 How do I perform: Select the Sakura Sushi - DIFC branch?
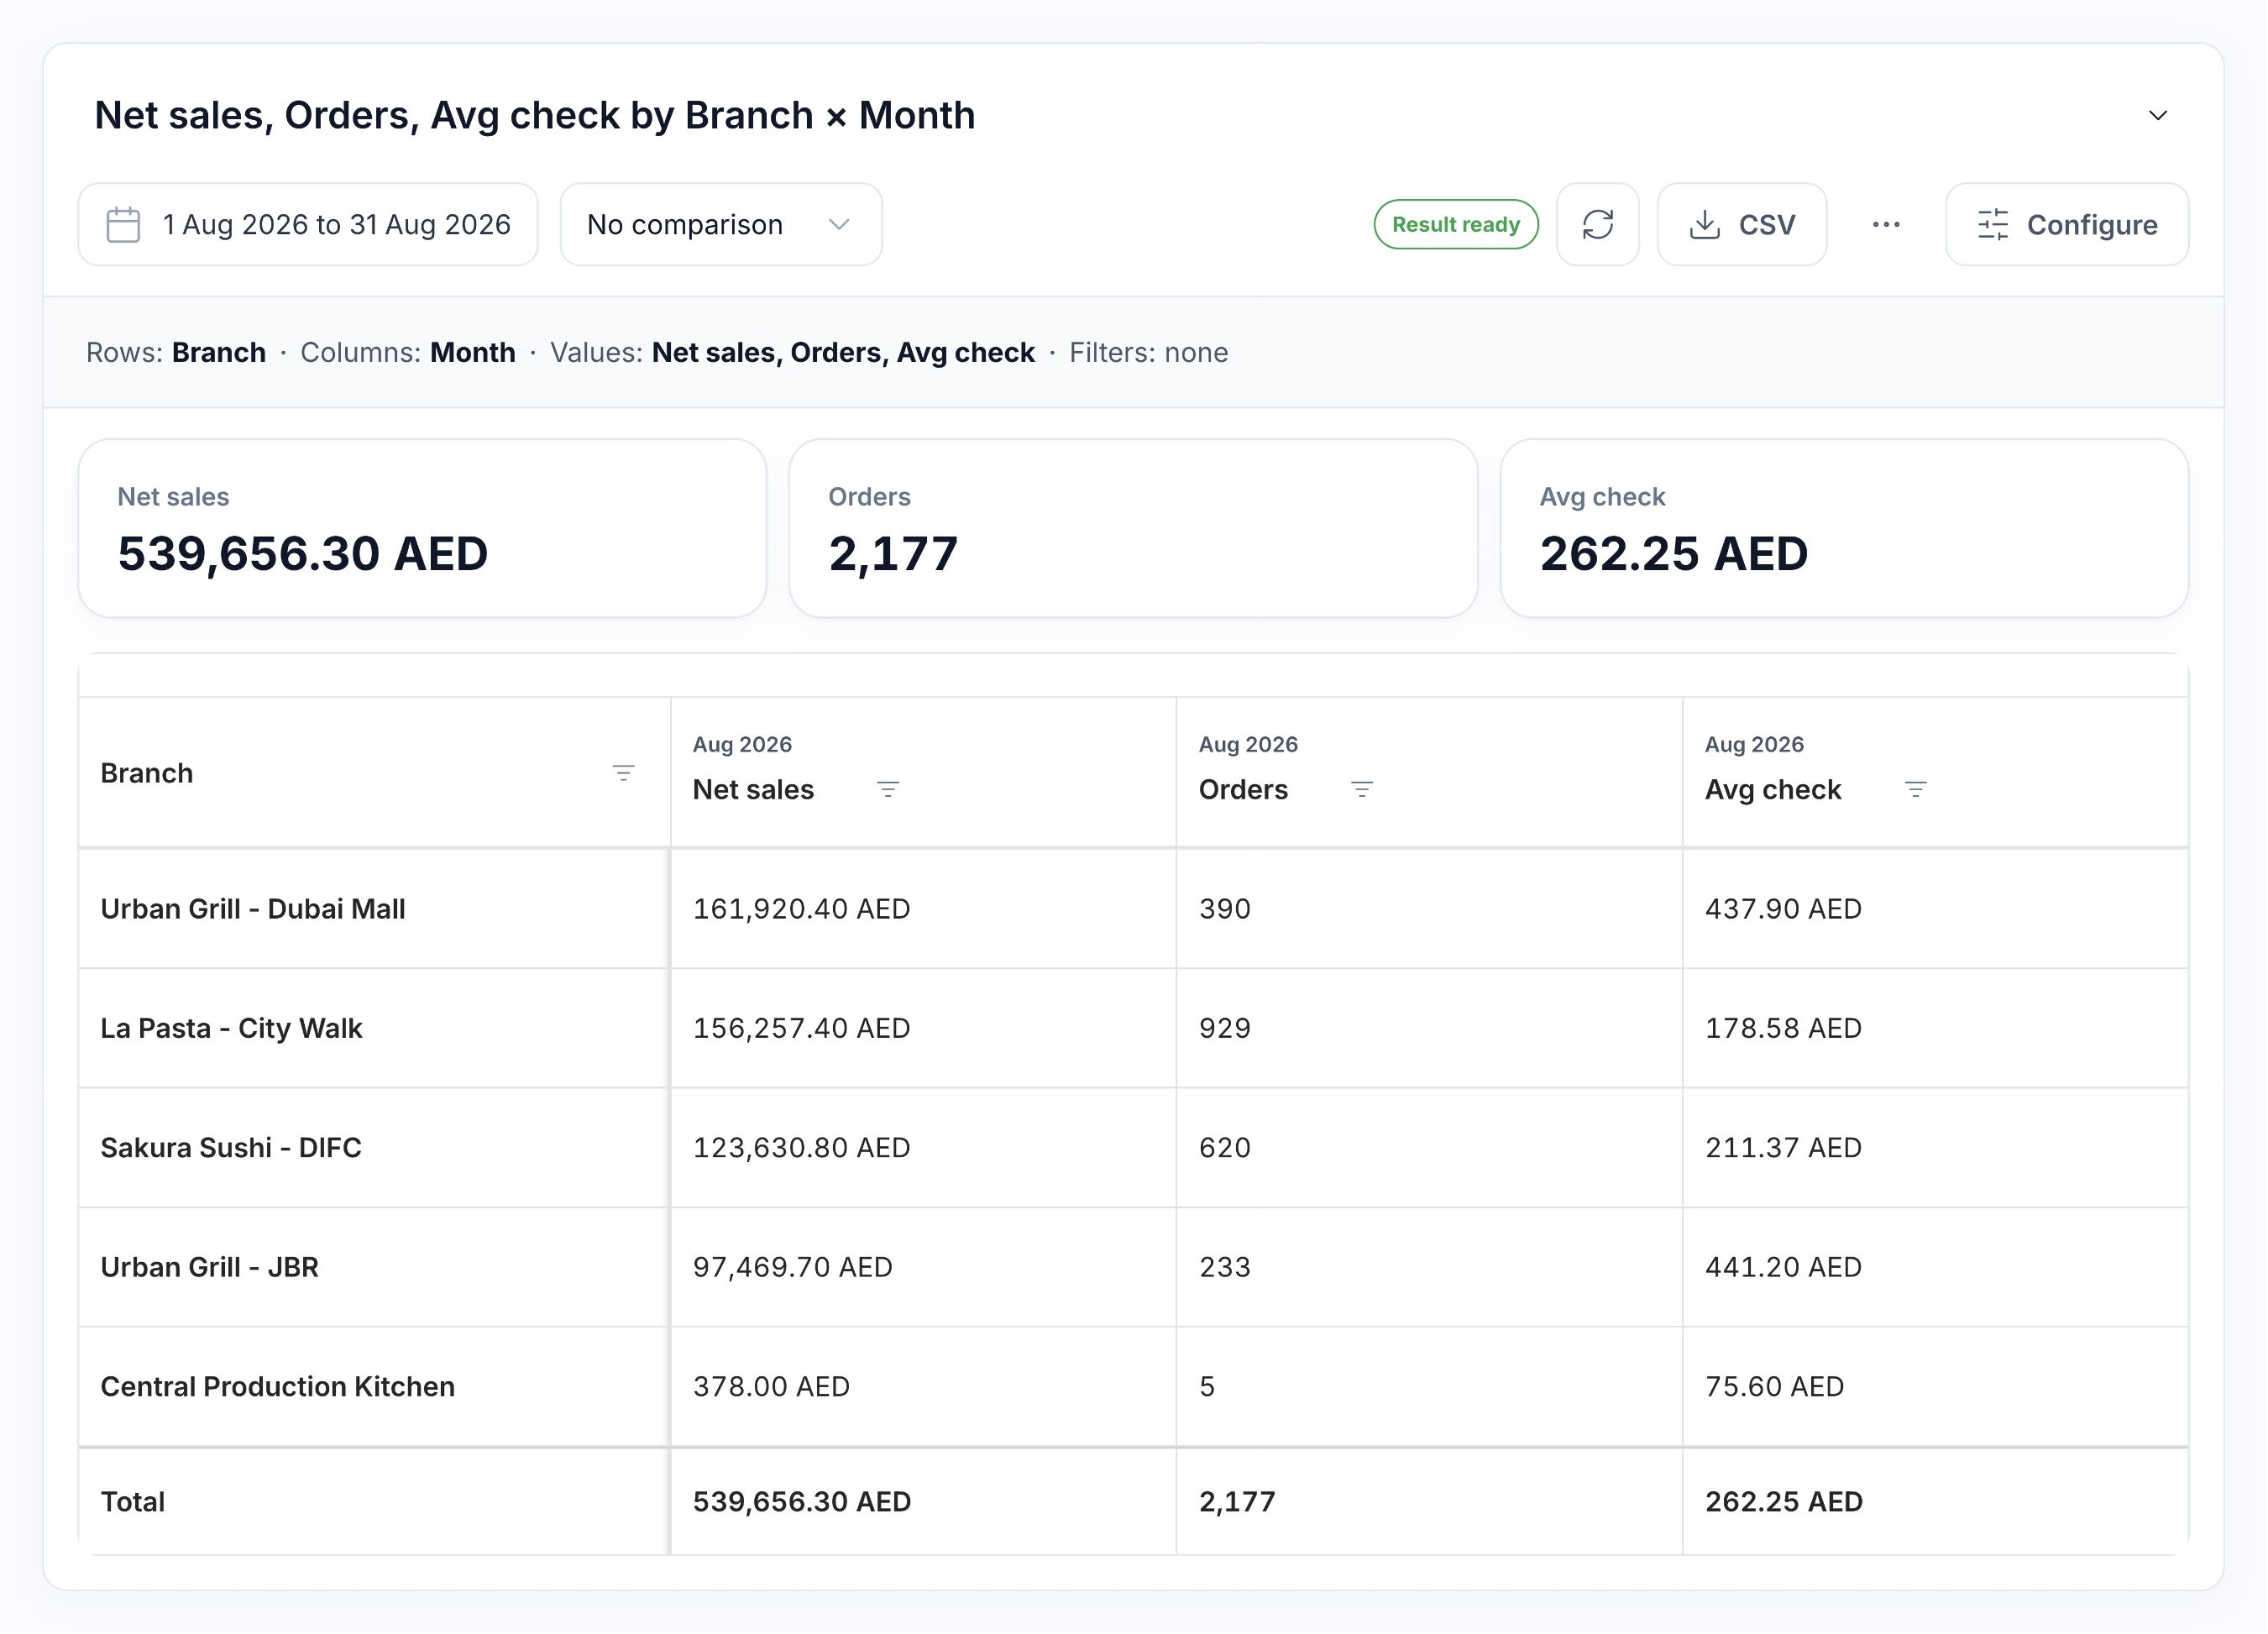click(x=231, y=1147)
